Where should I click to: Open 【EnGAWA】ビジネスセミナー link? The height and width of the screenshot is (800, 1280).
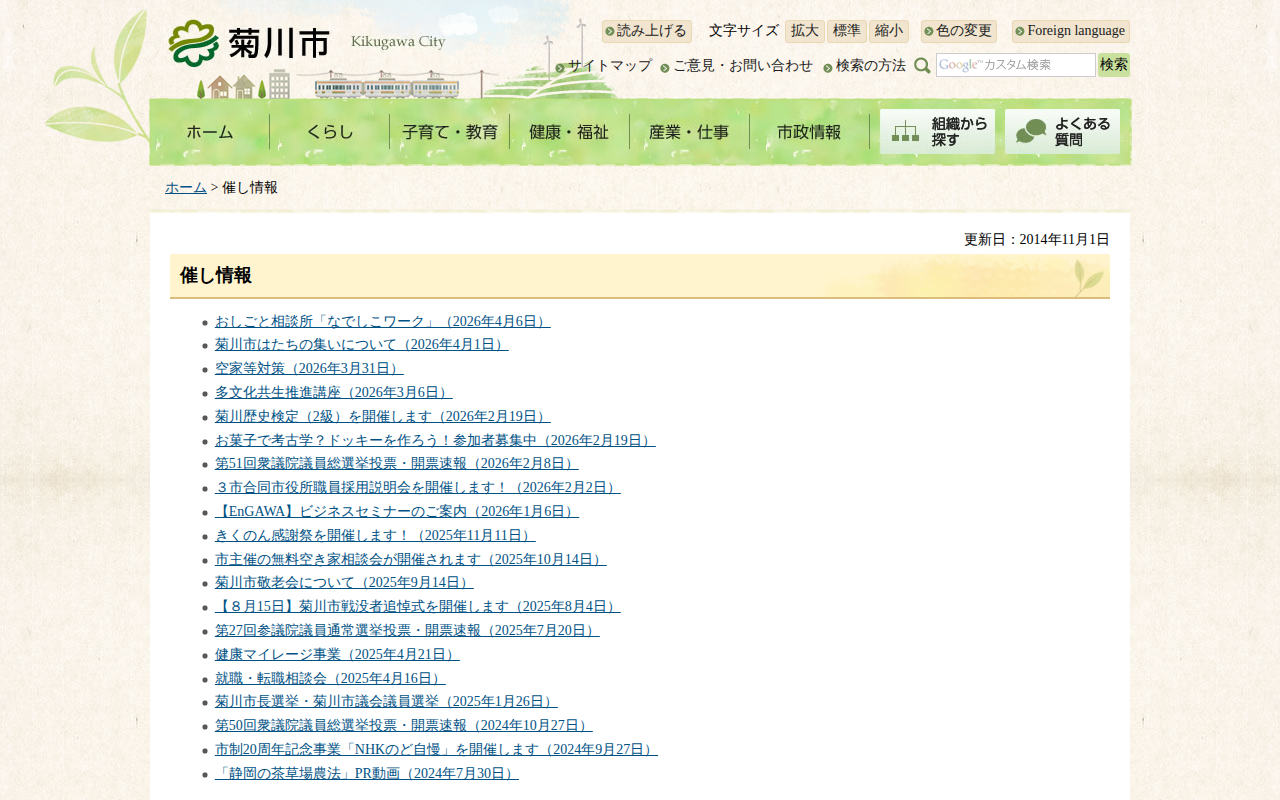[x=396, y=512]
